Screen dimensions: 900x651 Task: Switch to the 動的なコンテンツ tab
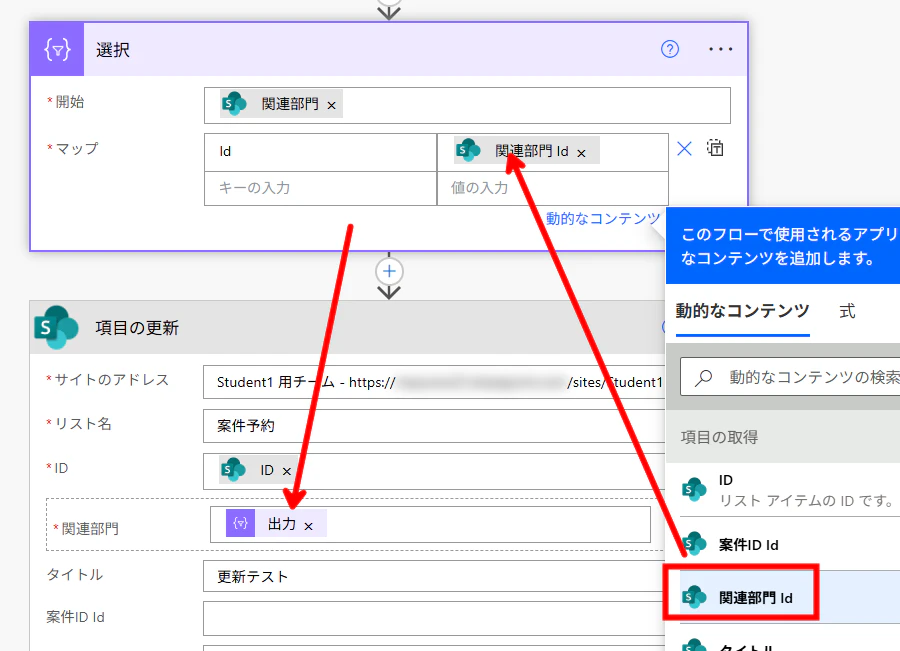pyautogui.click(x=742, y=311)
